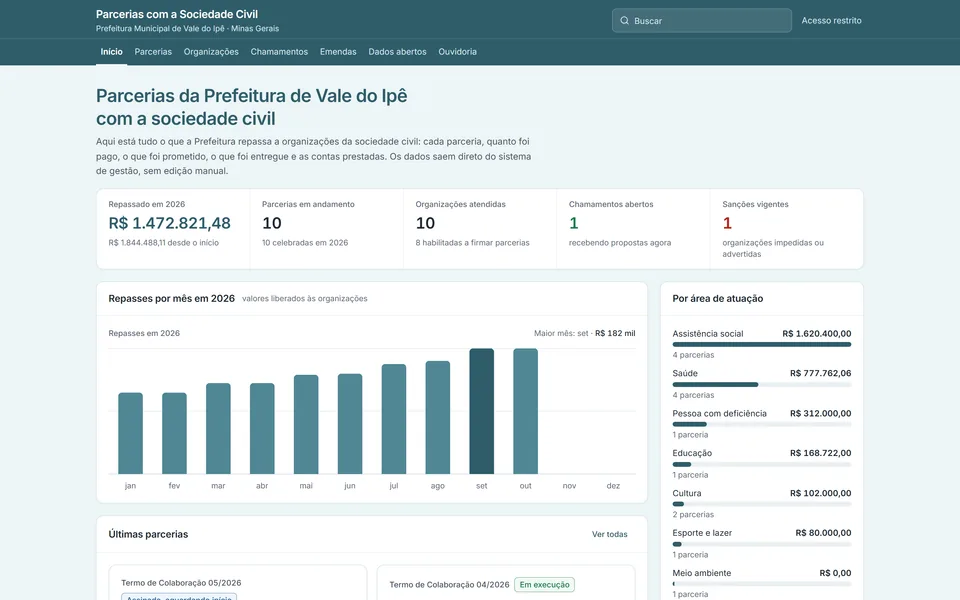Select the set bar in the monthly chart
This screenshot has width=960, height=600.
pos(482,411)
